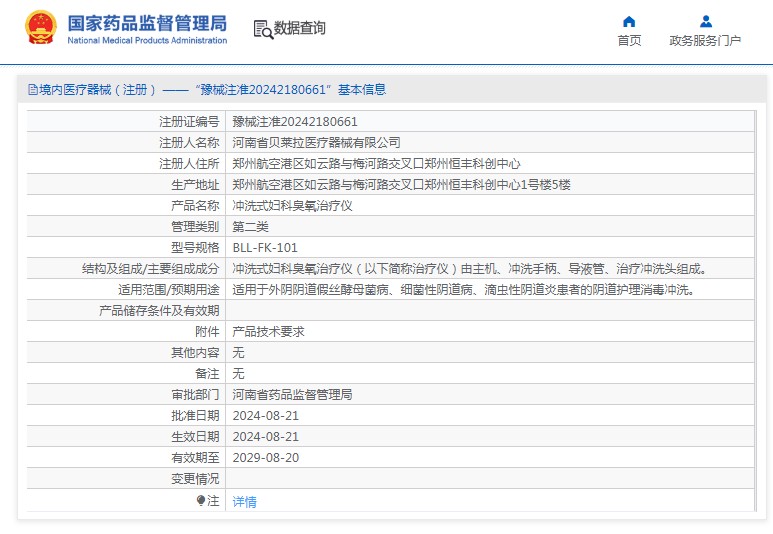Open the 首页 text link
Image resolution: width=773 pixels, height=534 pixels.
coord(629,41)
